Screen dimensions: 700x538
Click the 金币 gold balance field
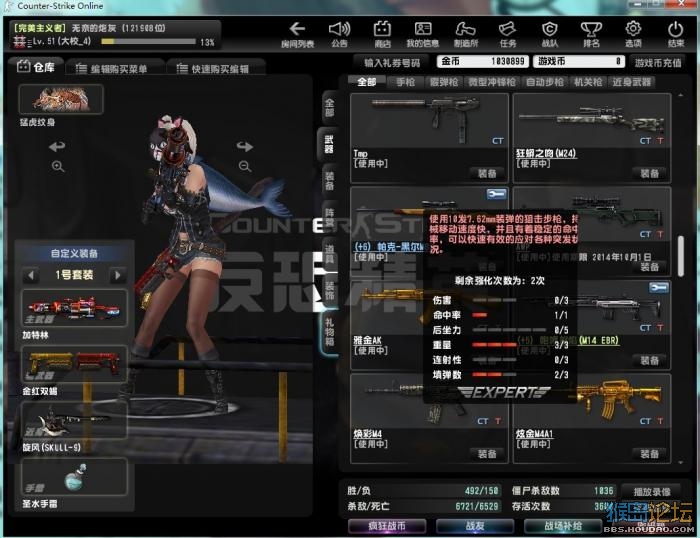coord(483,61)
